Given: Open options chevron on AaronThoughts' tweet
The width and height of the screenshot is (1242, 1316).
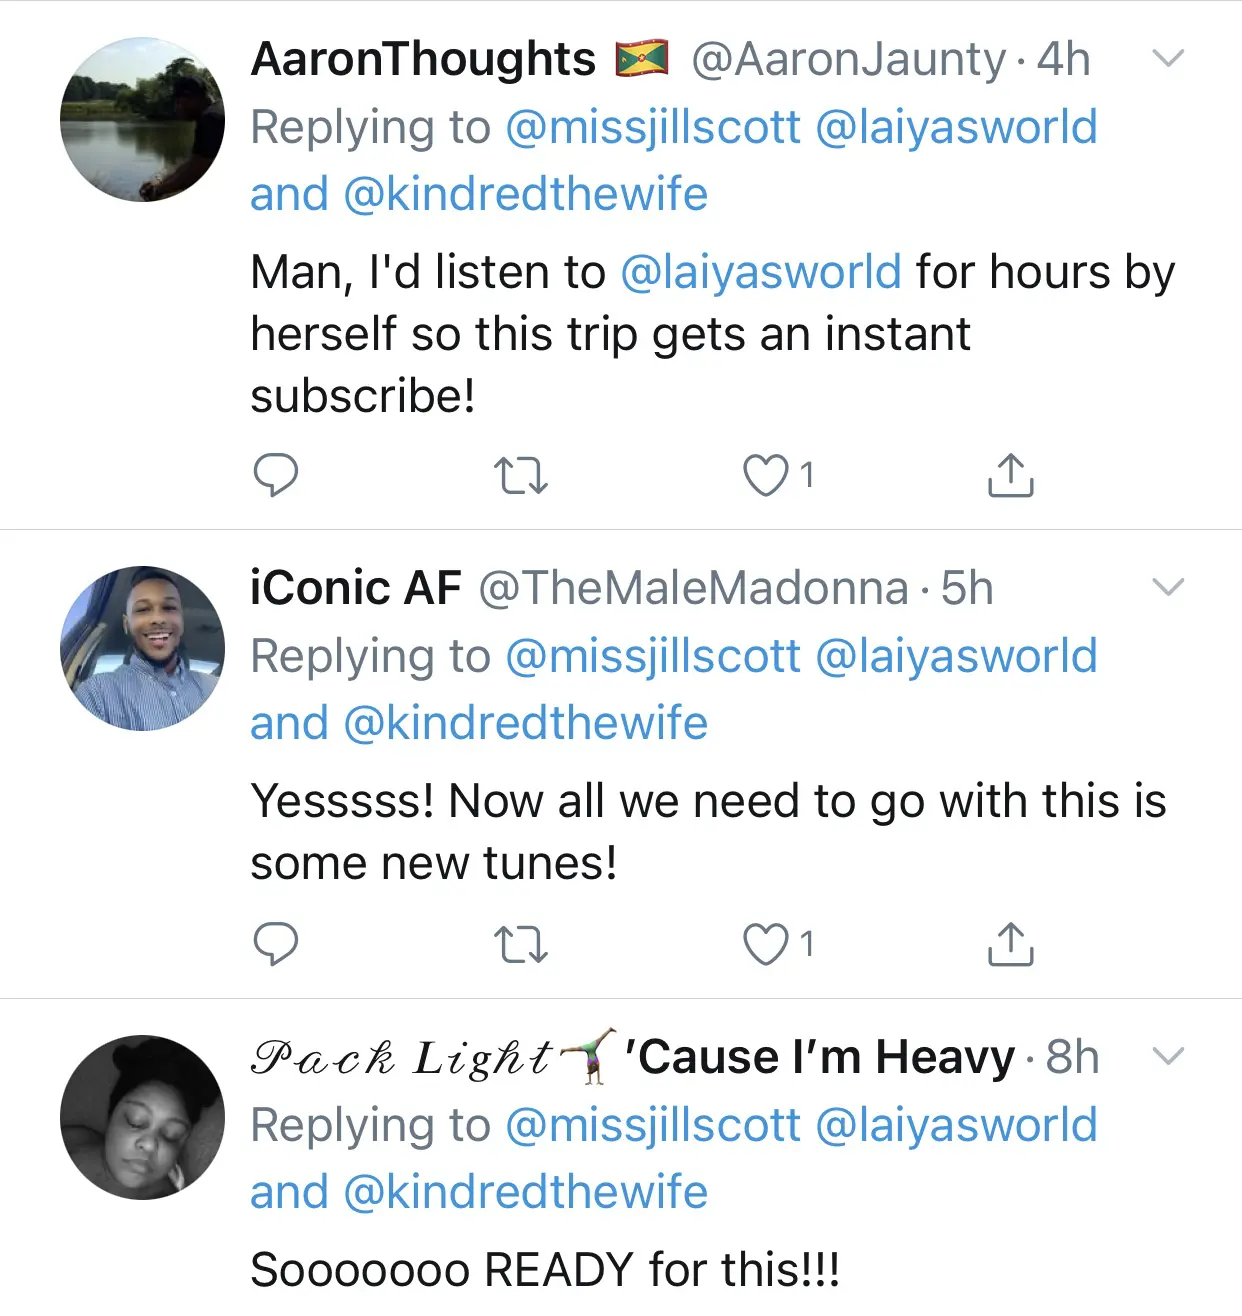Looking at the screenshot, I should pos(1168,59).
